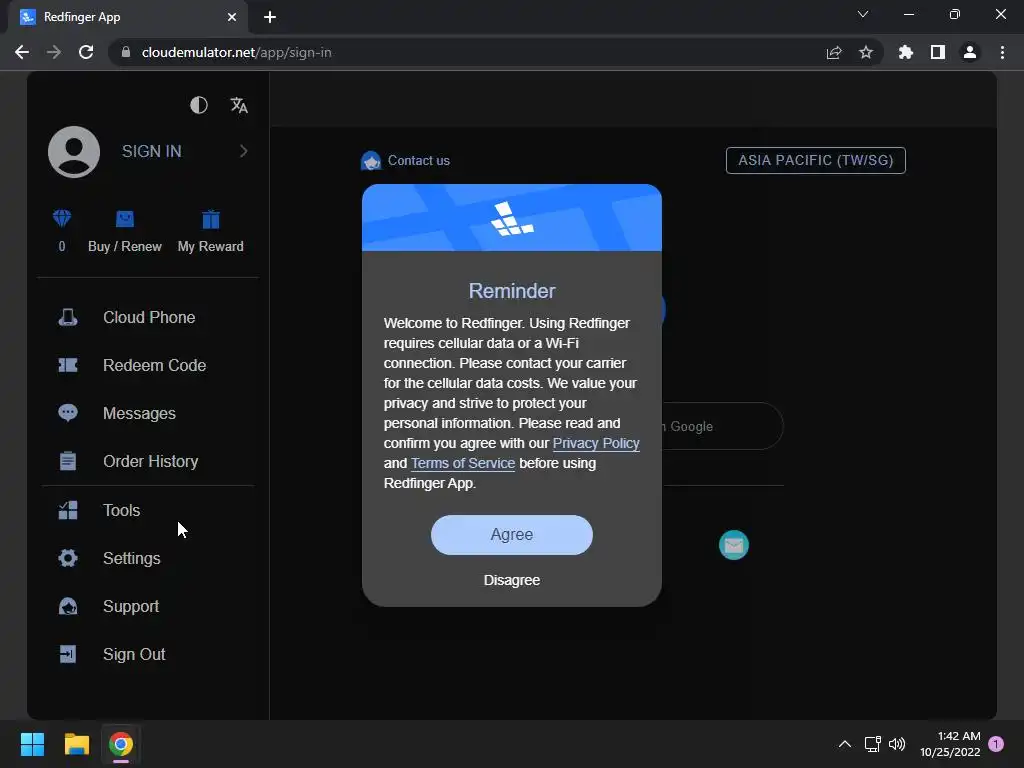Click the Messages chat bubble icon

coord(68,413)
